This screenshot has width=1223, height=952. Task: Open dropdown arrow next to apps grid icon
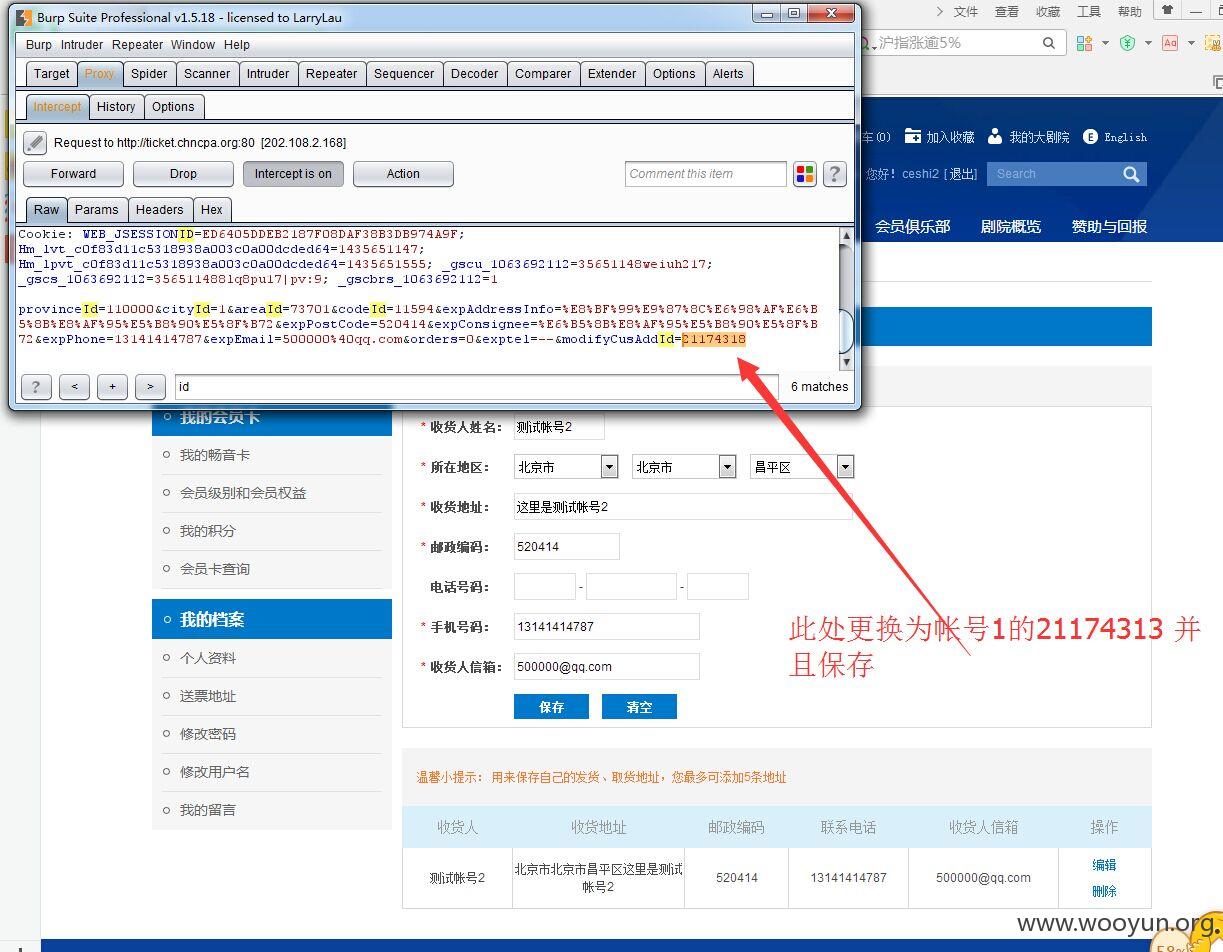coord(1105,43)
